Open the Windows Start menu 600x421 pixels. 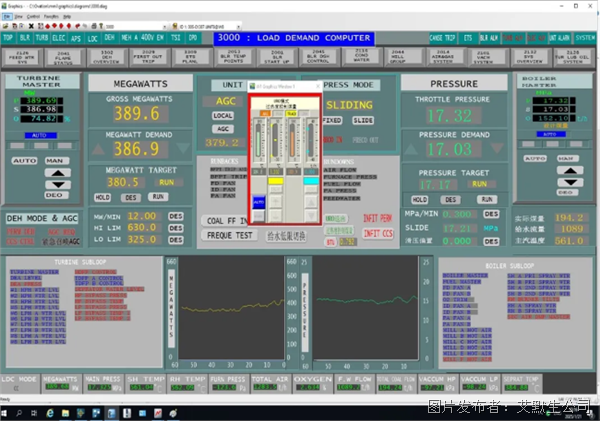tap(4, 413)
